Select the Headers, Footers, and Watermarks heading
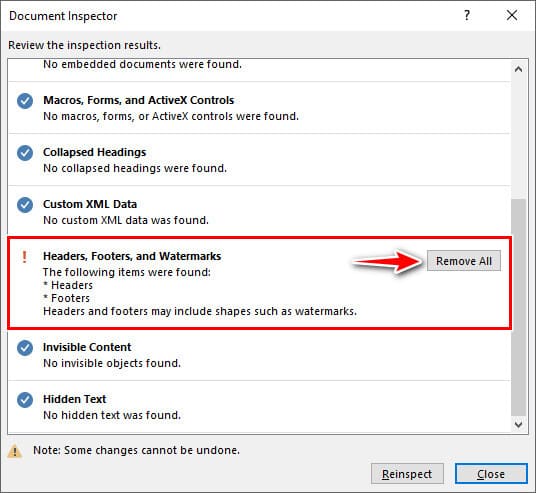The image size is (536, 493). coord(132,256)
